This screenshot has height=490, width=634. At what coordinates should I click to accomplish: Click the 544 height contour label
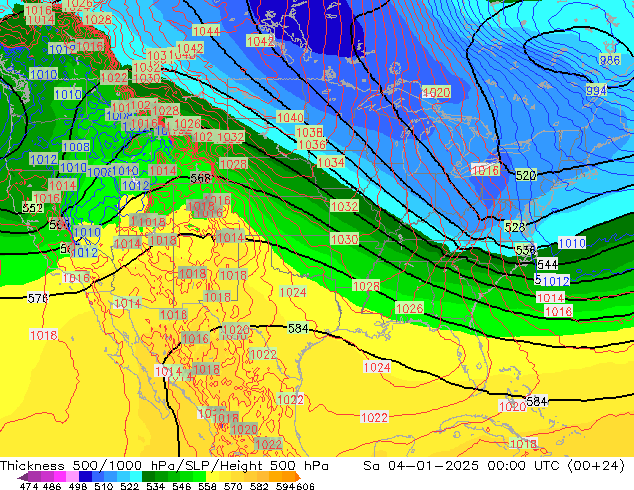click(x=547, y=264)
